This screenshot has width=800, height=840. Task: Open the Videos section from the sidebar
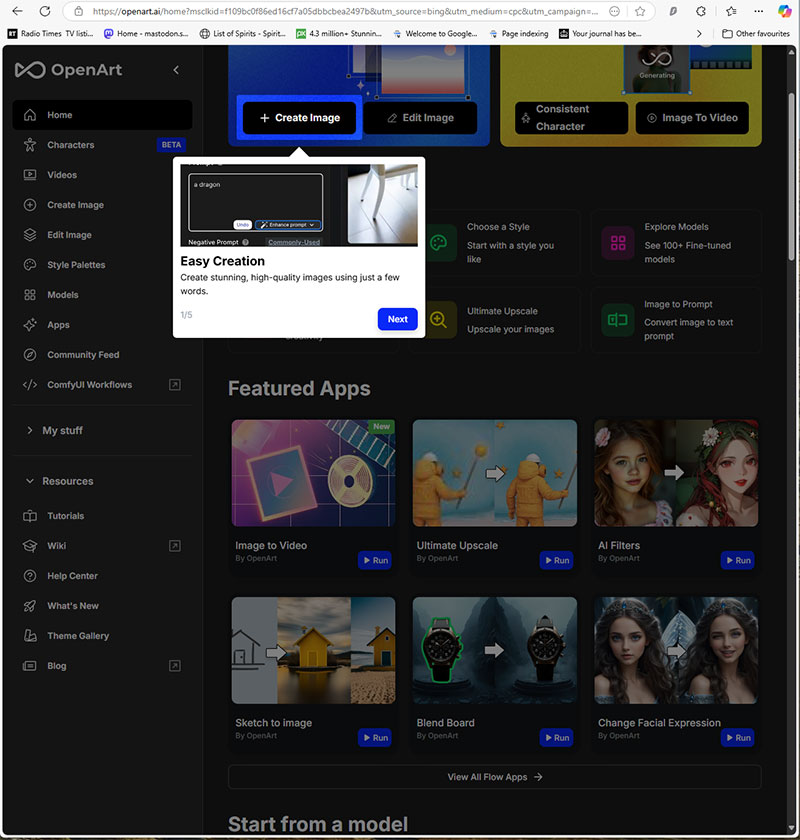(28, 175)
